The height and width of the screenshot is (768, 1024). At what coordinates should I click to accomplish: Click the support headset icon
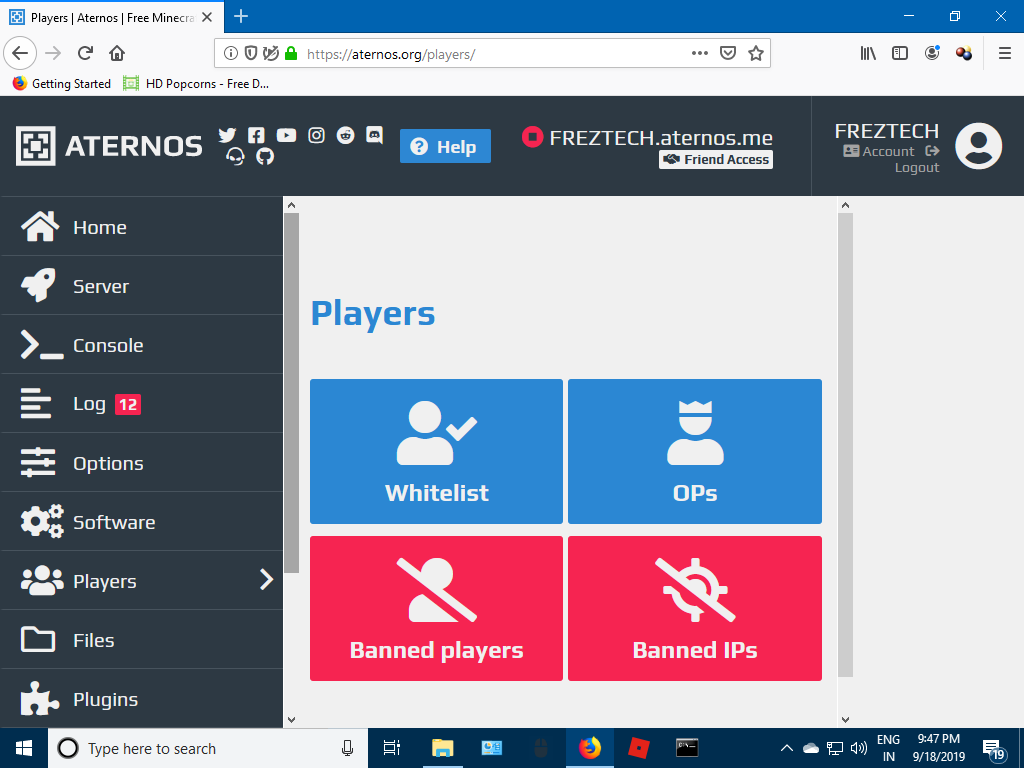coord(235,156)
